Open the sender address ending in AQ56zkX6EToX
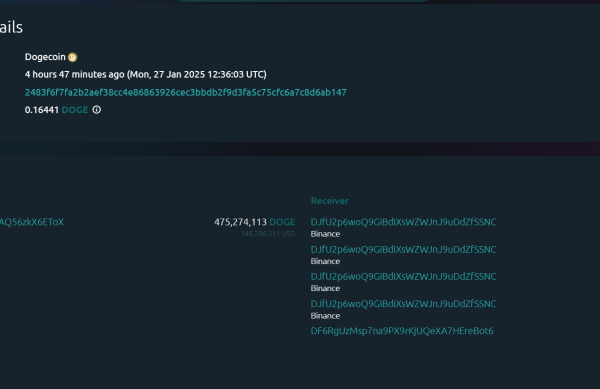Viewport: 600px width, 389px height. pos(32,222)
